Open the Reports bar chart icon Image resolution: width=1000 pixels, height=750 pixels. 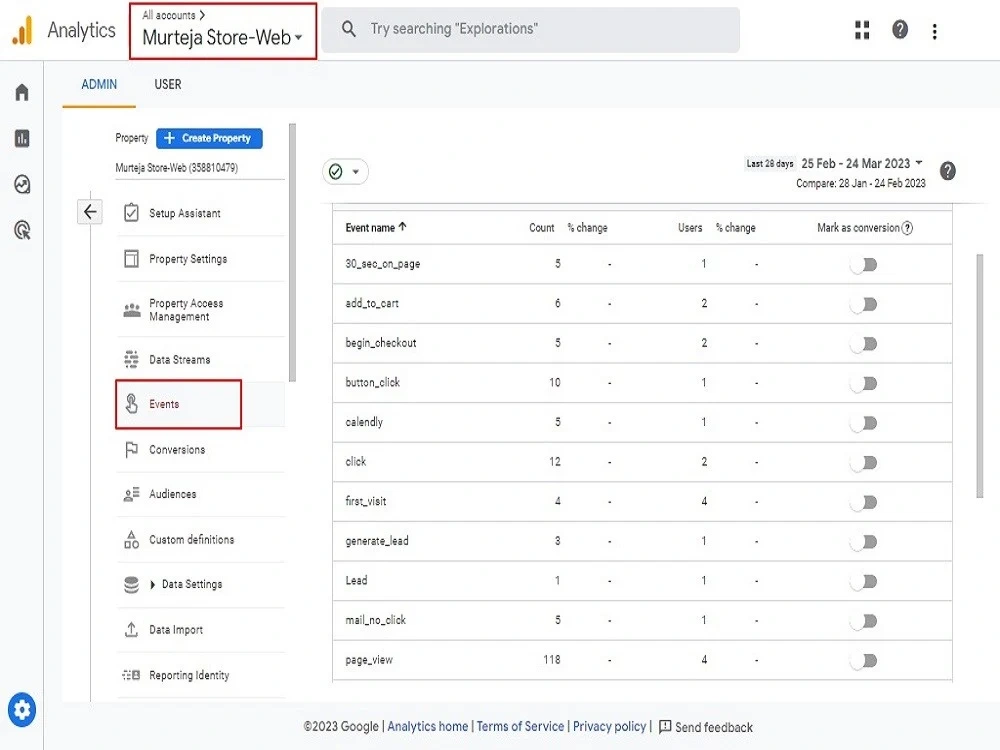tap(22, 138)
